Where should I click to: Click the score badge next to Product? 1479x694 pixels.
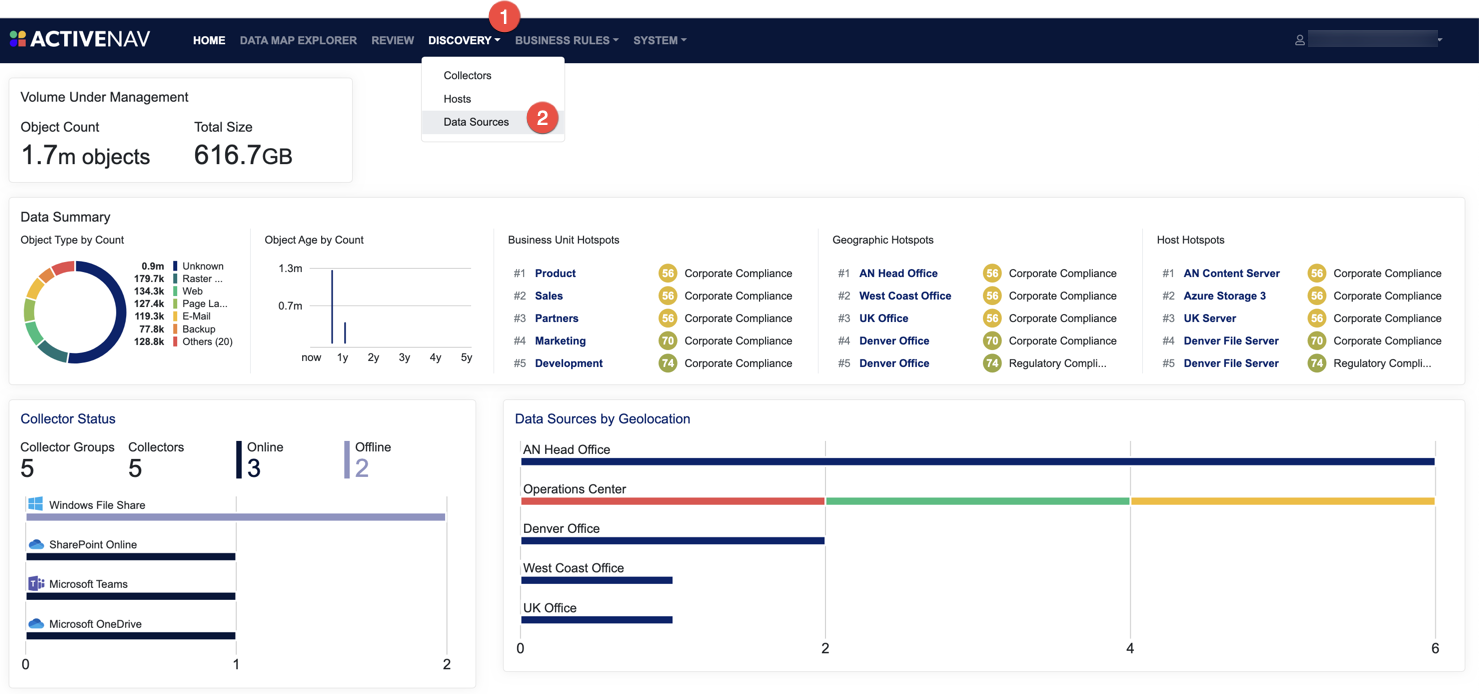pos(667,273)
